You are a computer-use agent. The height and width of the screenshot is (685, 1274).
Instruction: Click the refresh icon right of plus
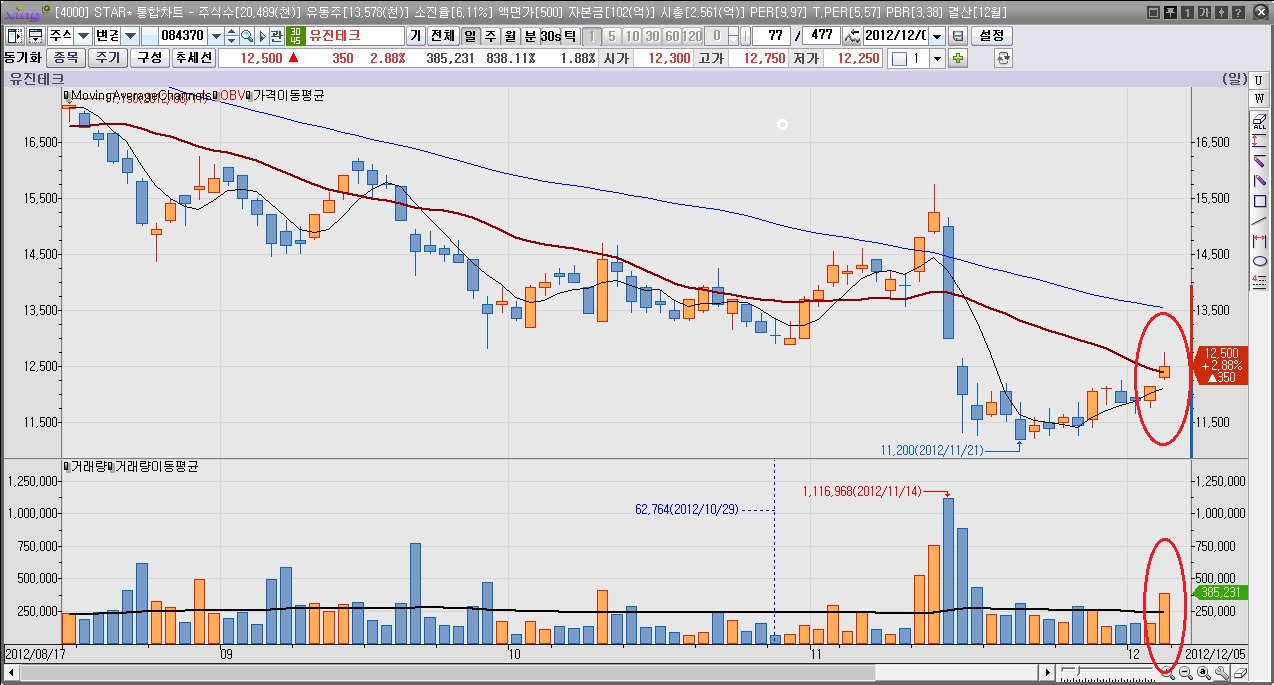[1004, 58]
